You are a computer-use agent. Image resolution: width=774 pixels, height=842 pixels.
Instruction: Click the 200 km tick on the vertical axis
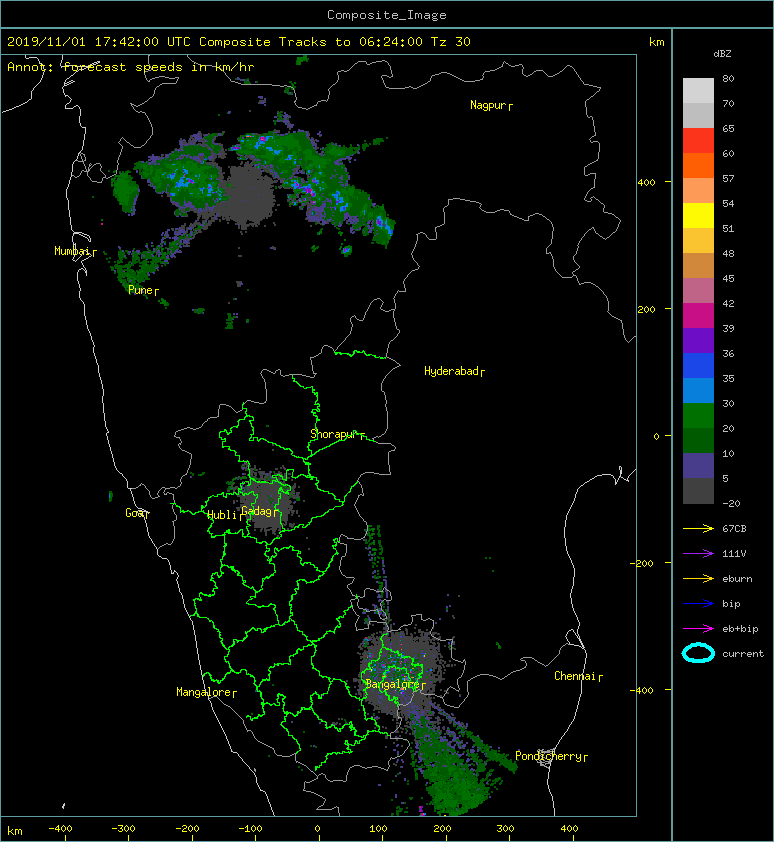pos(647,309)
